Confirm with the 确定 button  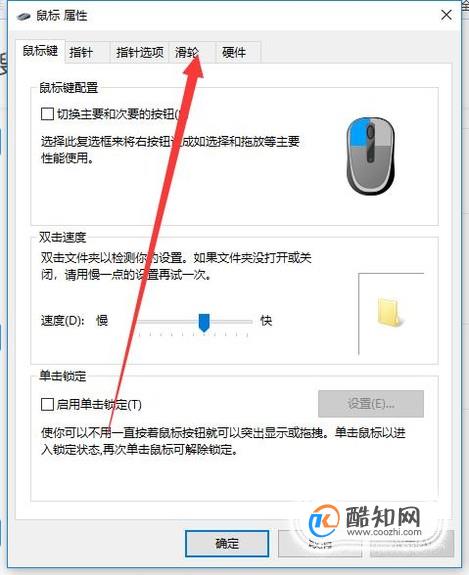point(227,543)
